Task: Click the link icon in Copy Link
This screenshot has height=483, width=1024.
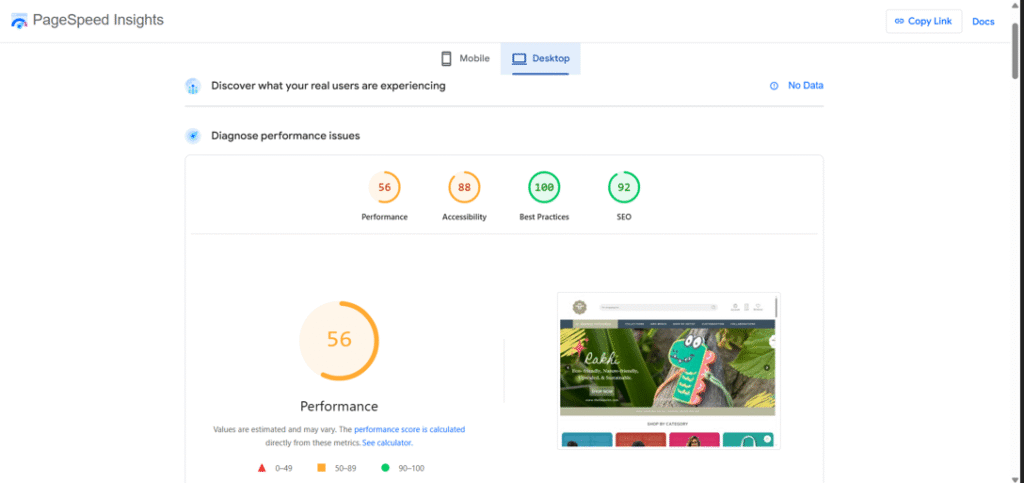Action: pyautogui.click(x=899, y=21)
